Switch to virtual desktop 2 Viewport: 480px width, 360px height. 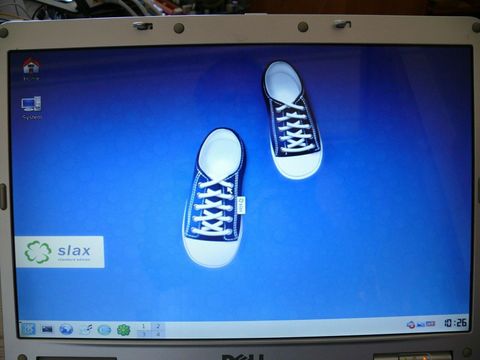click(x=158, y=326)
